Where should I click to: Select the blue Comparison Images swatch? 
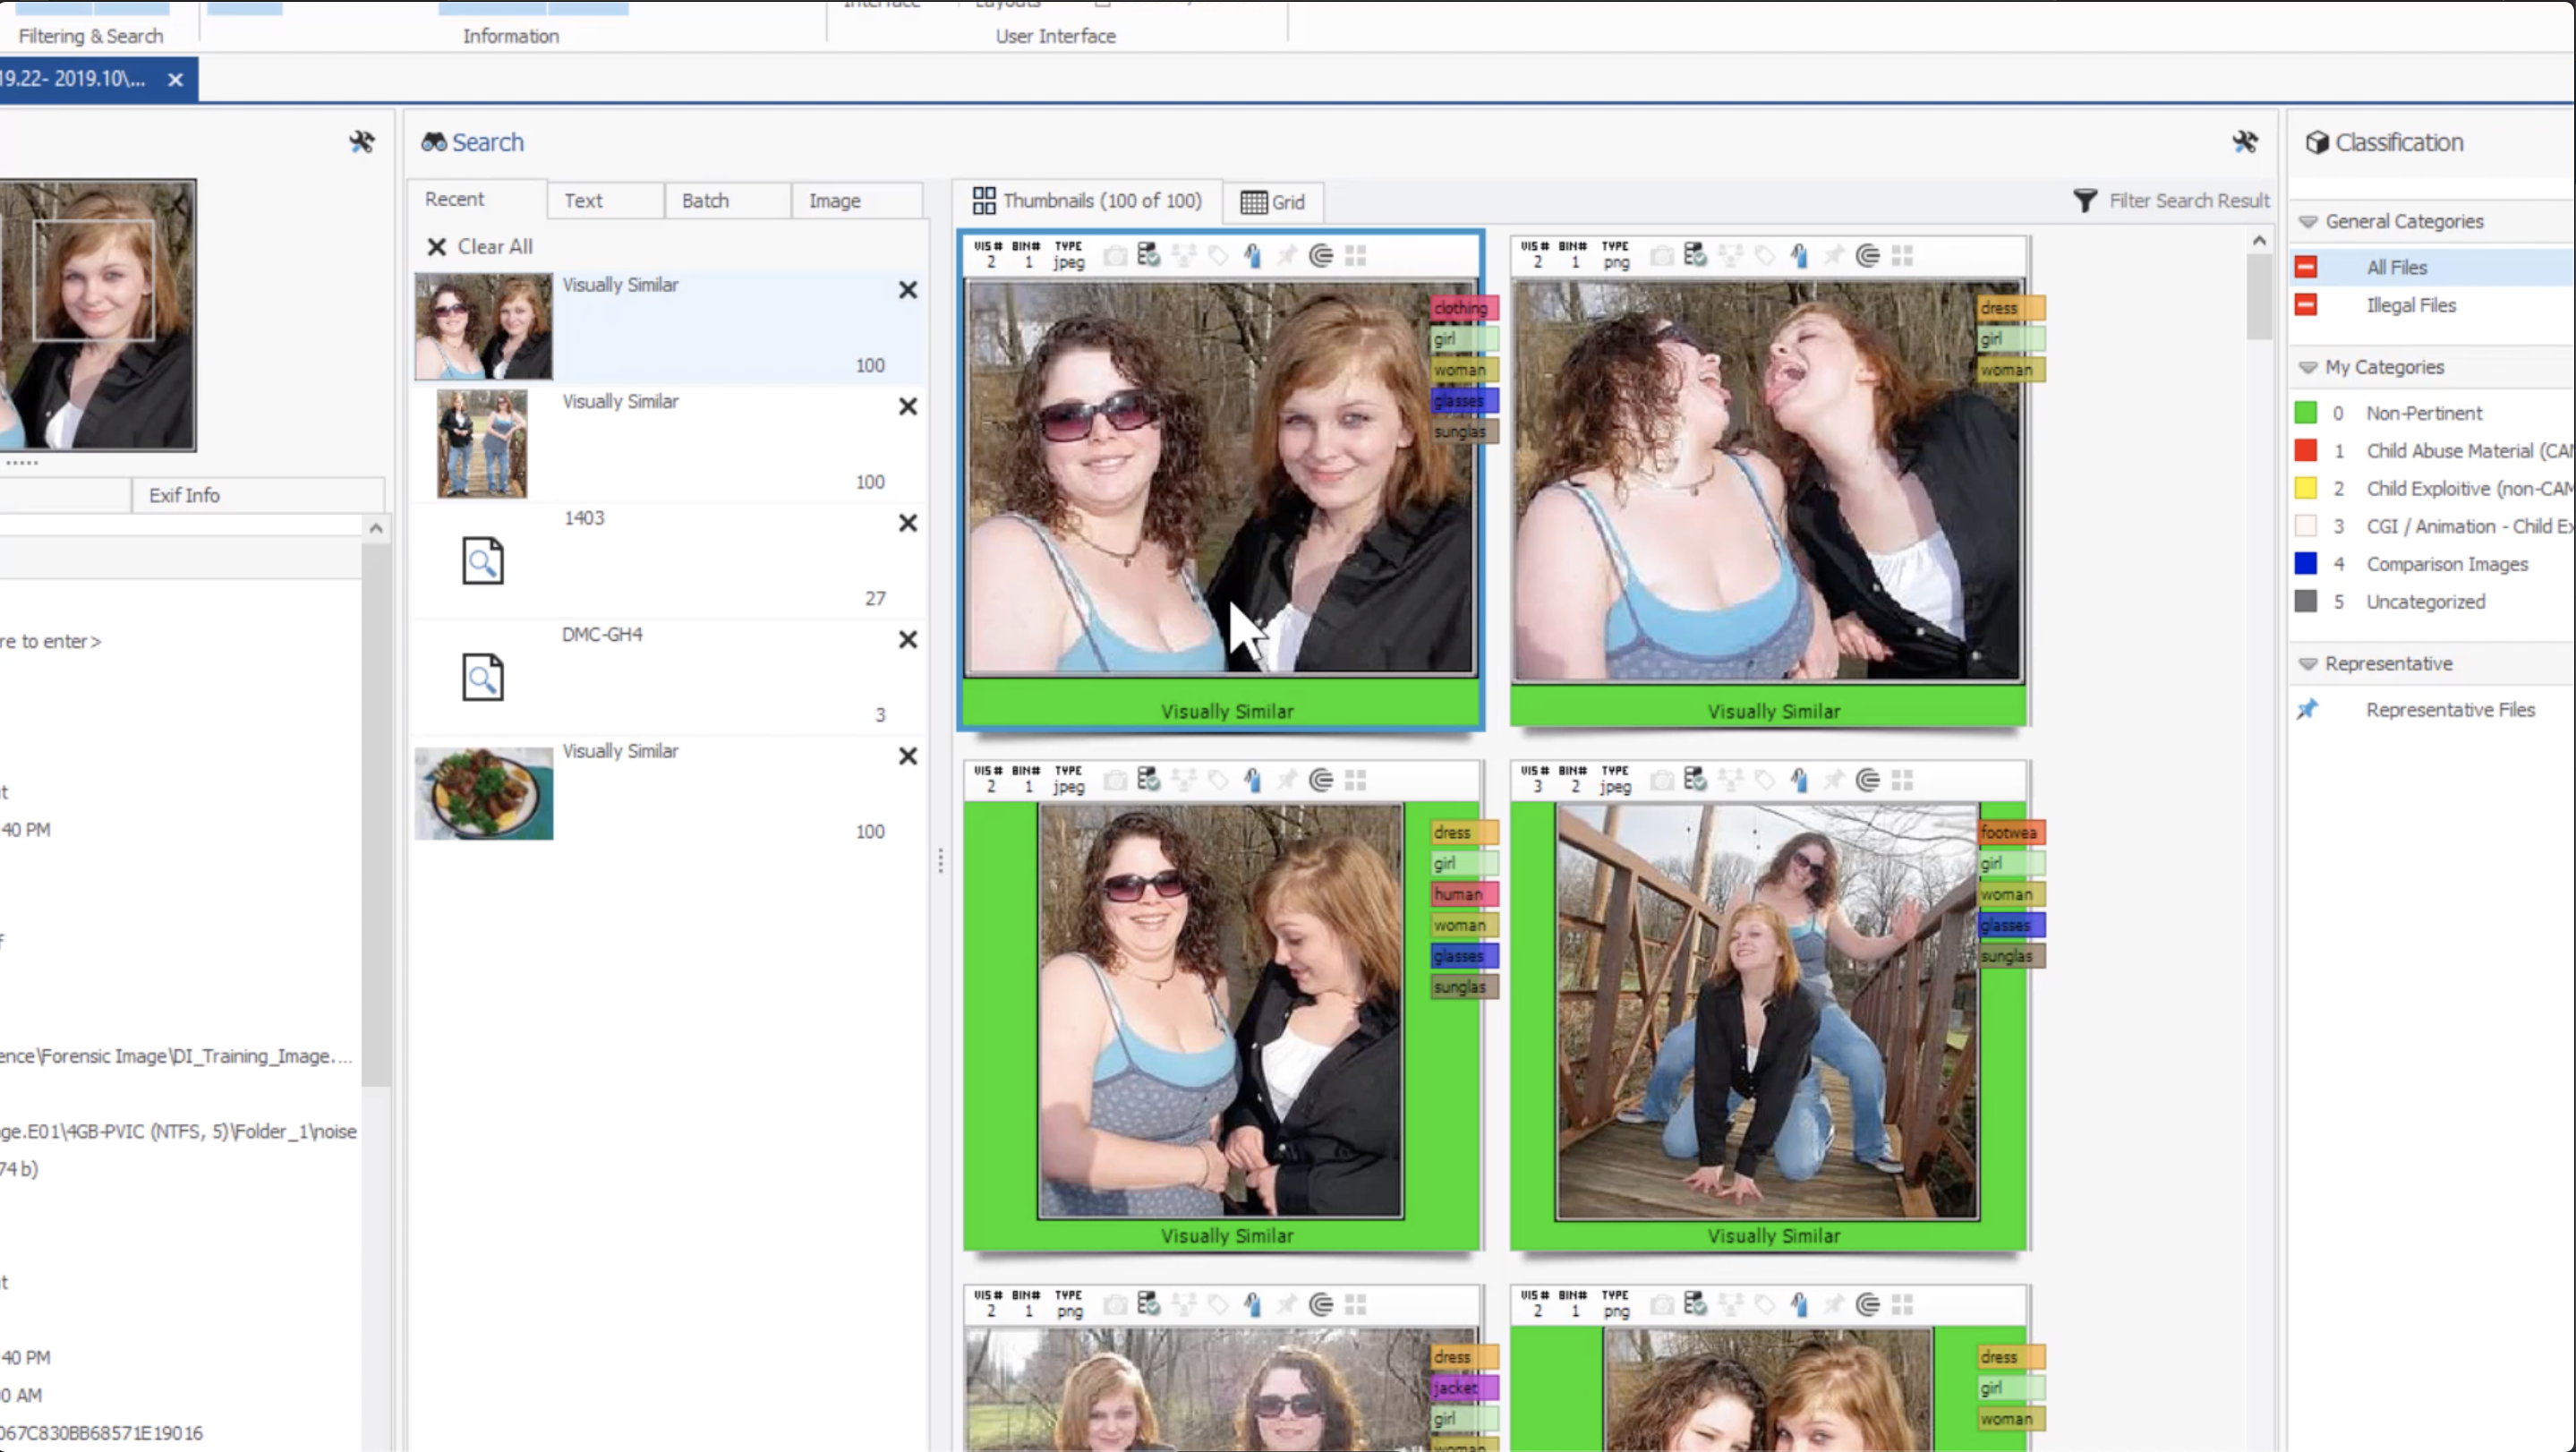(x=2306, y=564)
